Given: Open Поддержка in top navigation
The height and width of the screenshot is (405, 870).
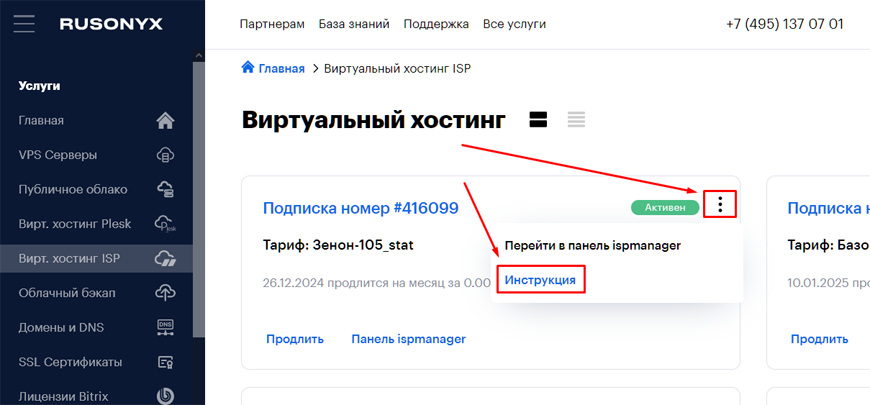Looking at the screenshot, I should [436, 24].
